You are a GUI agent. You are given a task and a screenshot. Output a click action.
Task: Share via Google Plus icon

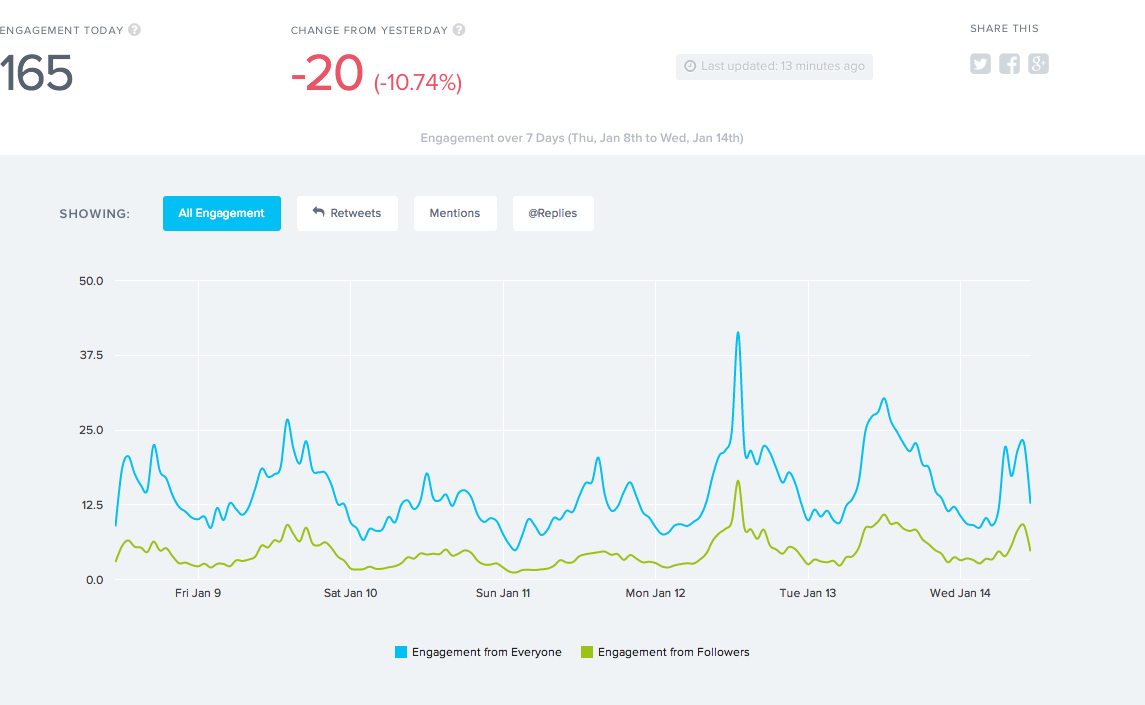[1038, 64]
